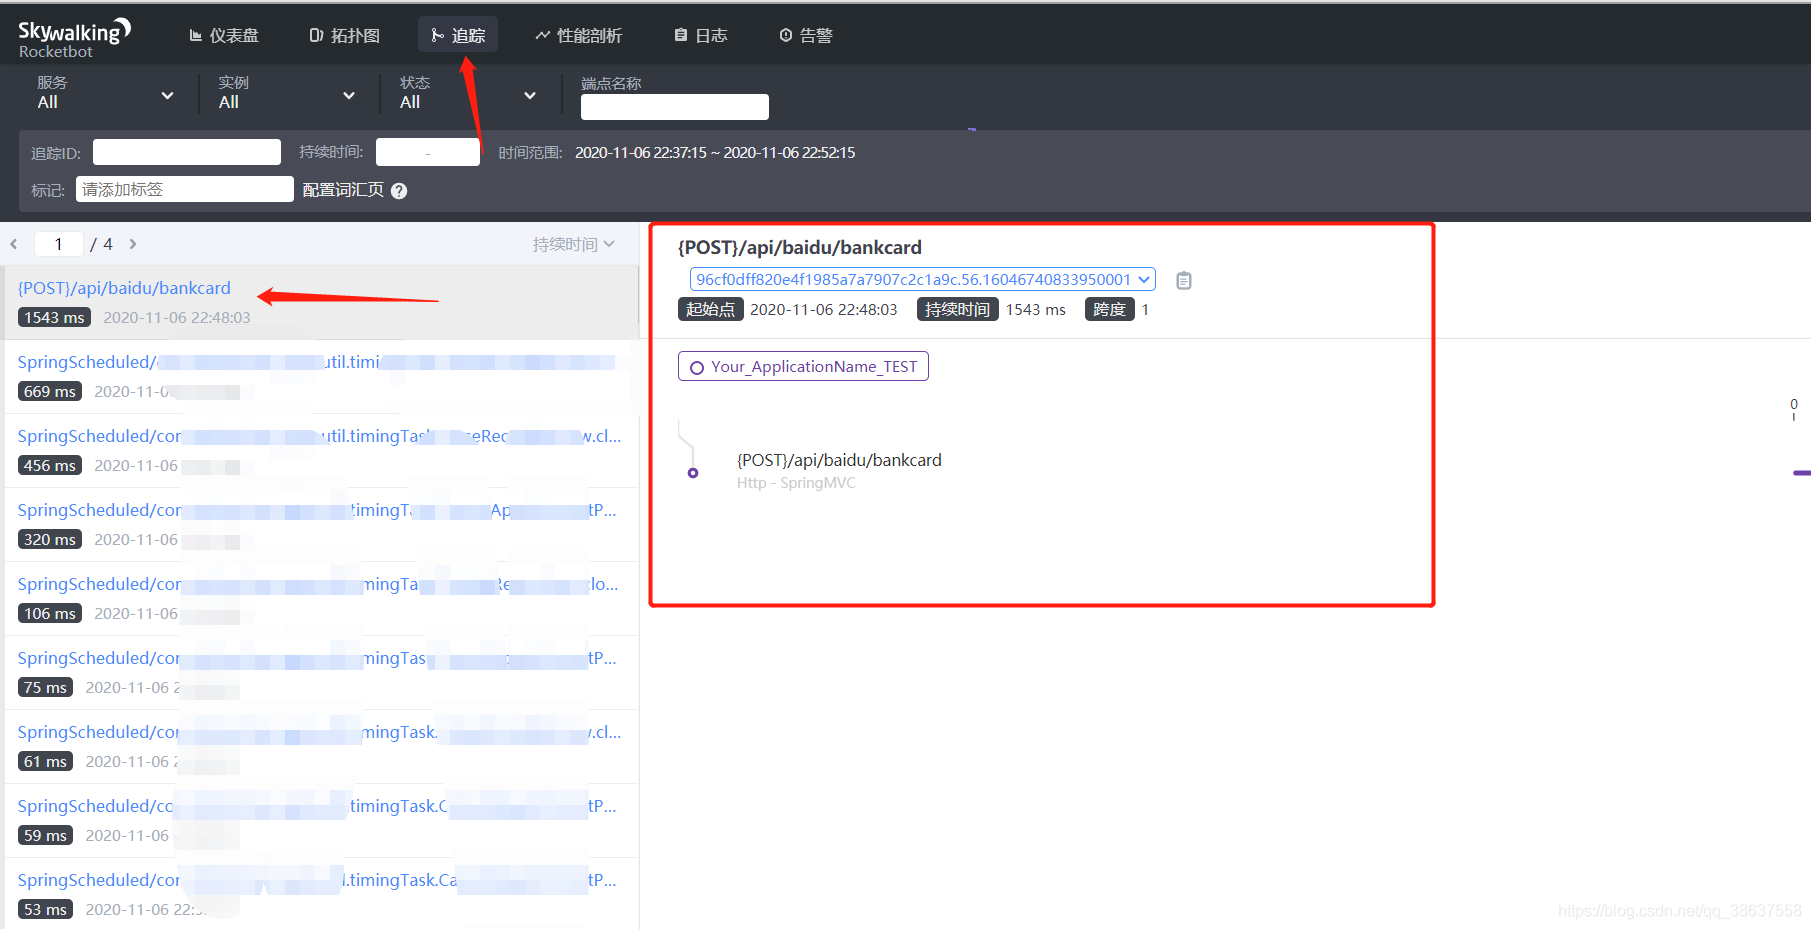Open the trace ID 96cf0dff820e4f dropdown
This screenshot has width=1811, height=929.
(922, 279)
